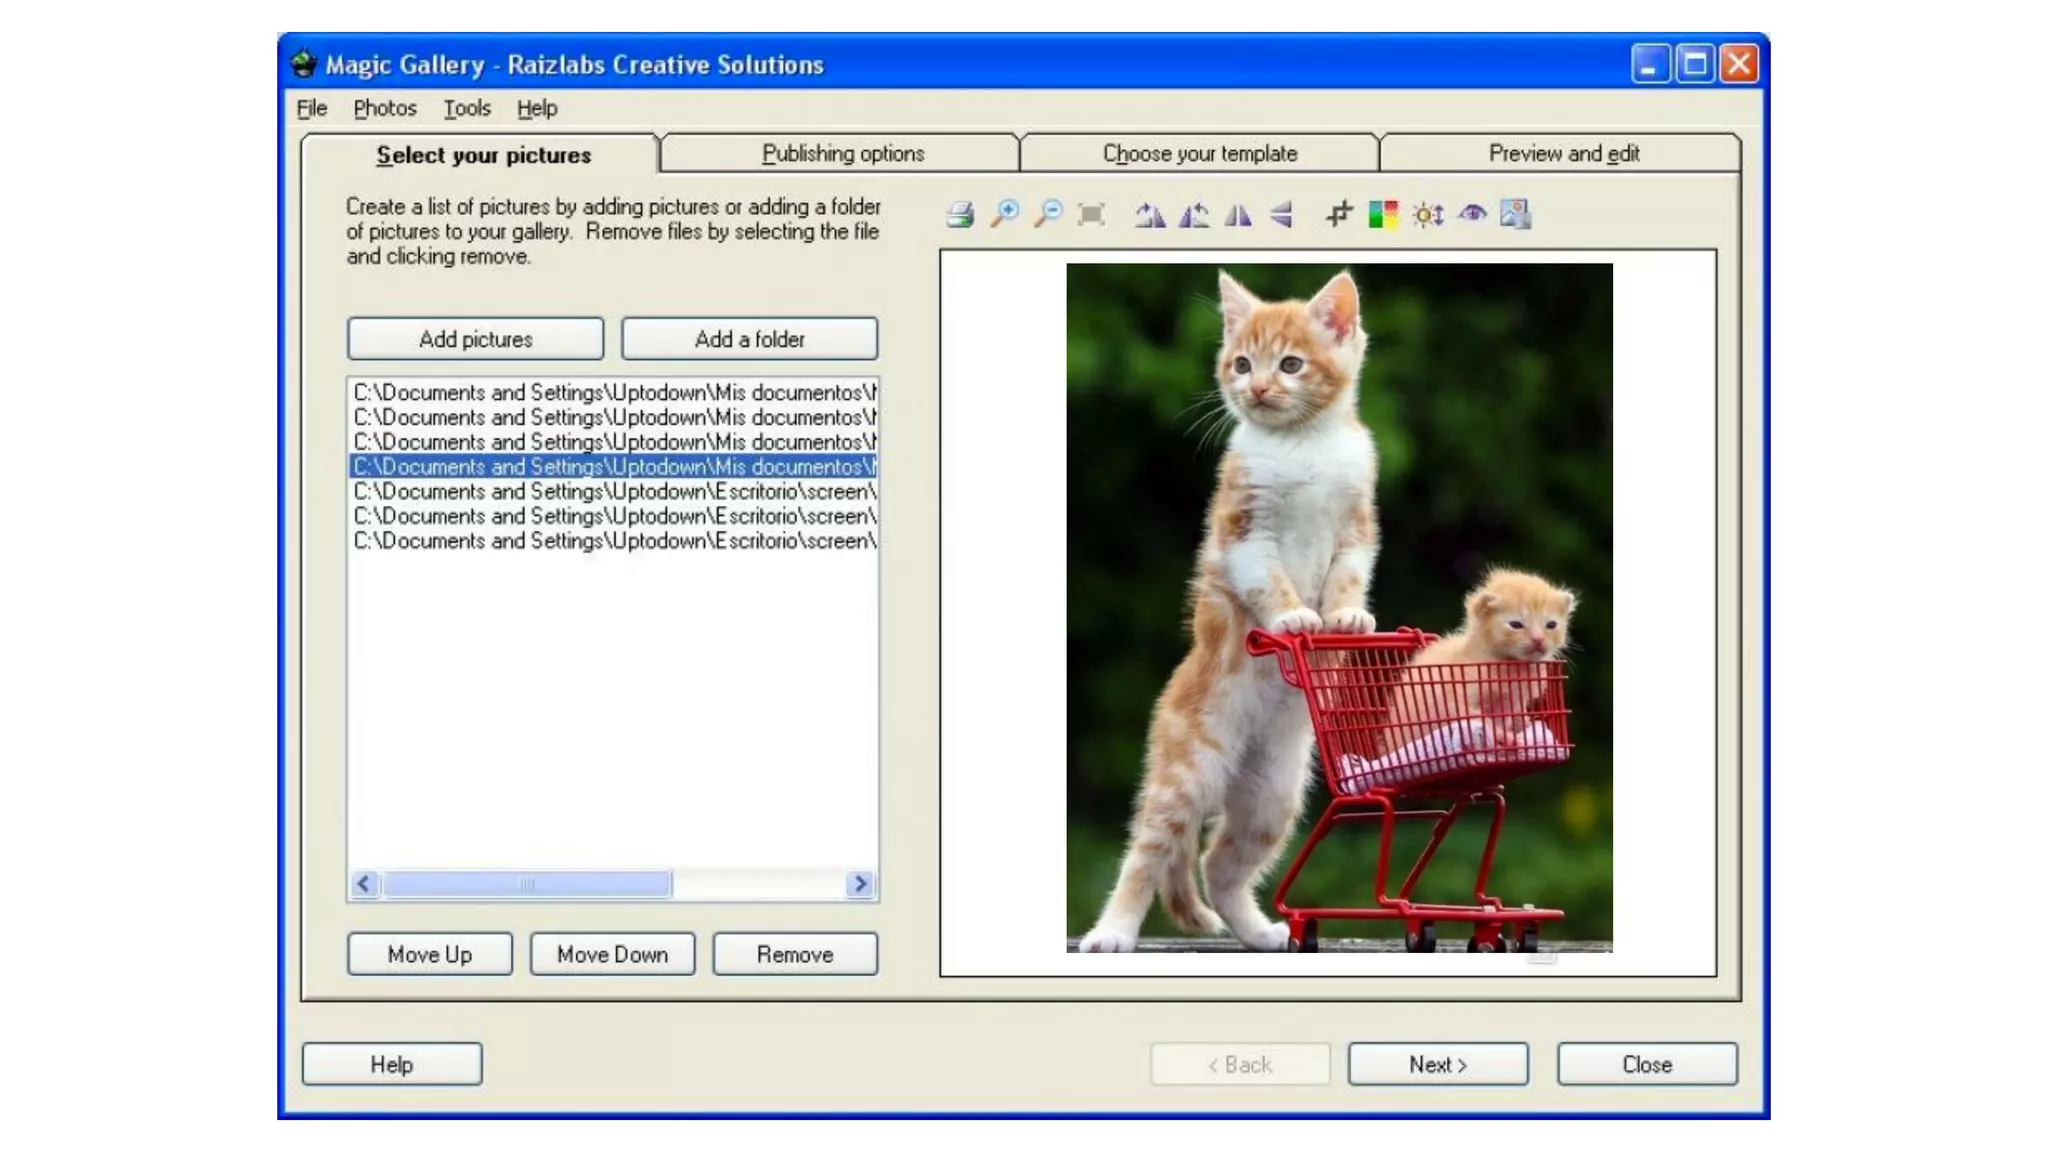
Task: Switch to the Publishing options tab
Action: [x=842, y=154]
